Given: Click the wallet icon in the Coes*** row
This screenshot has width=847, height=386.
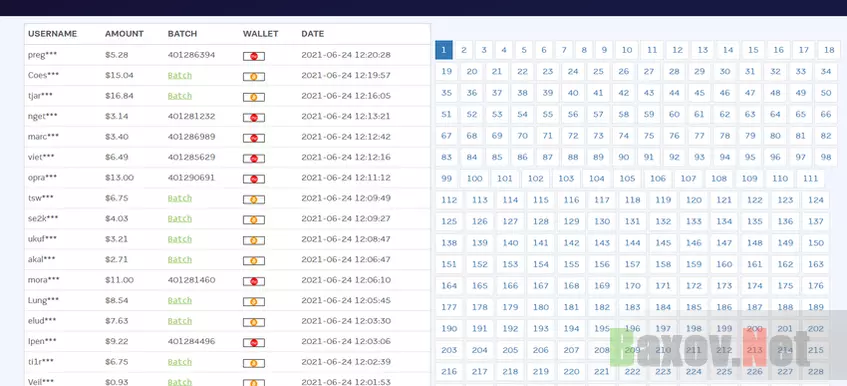Looking at the screenshot, I should coord(253,77).
